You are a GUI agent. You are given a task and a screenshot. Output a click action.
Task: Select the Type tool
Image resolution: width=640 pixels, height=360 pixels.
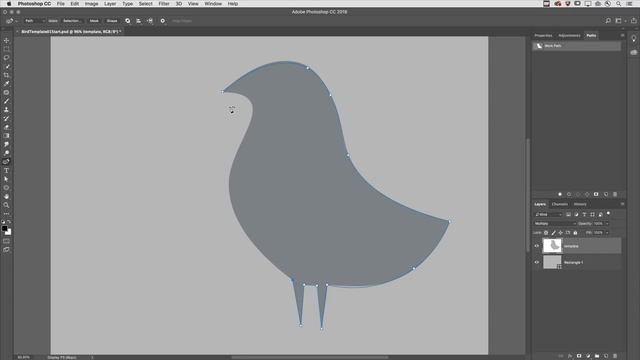[6, 170]
